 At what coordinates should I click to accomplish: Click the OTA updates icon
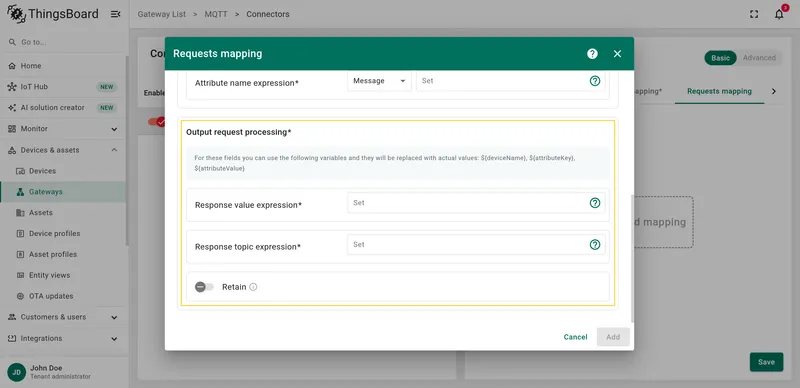pyautogui.click(x=20, y=296)
